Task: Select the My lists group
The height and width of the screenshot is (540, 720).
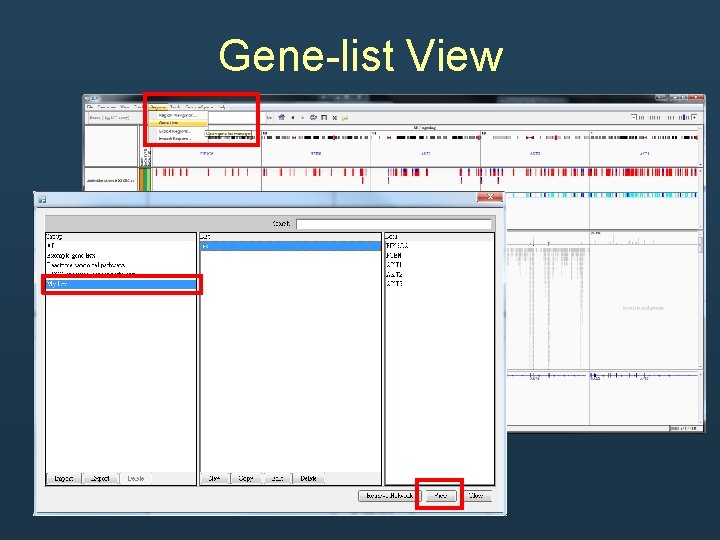Action: tap(121, 284)
